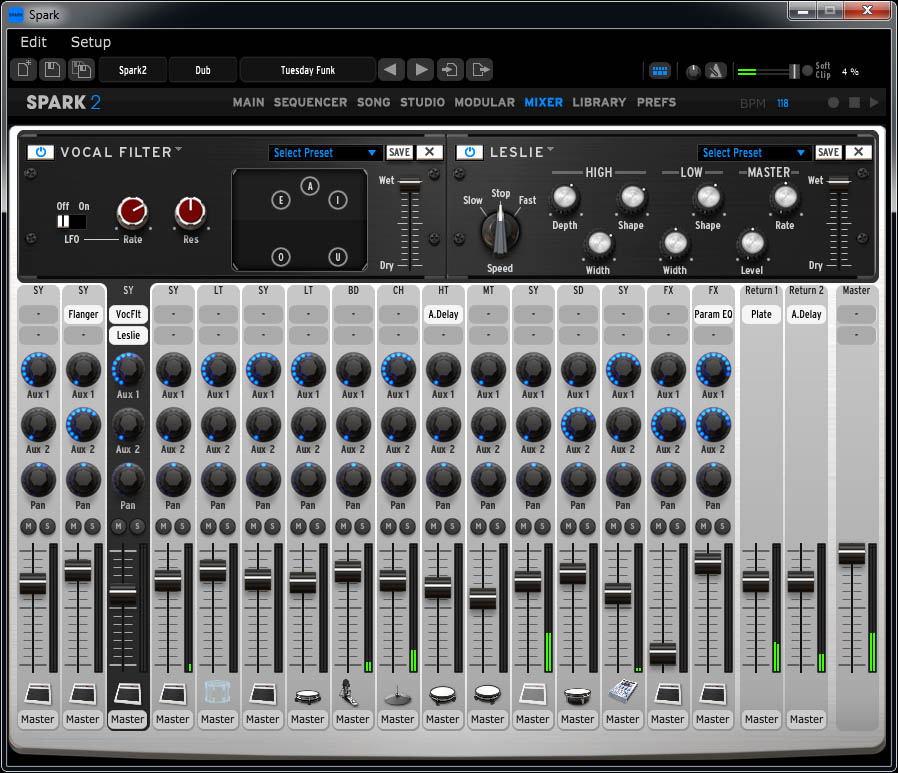Click the next preset right arrow
Image resolution: width=898 pixels, height=773 pixels.
pyautogui.click(x=421, y=70)
